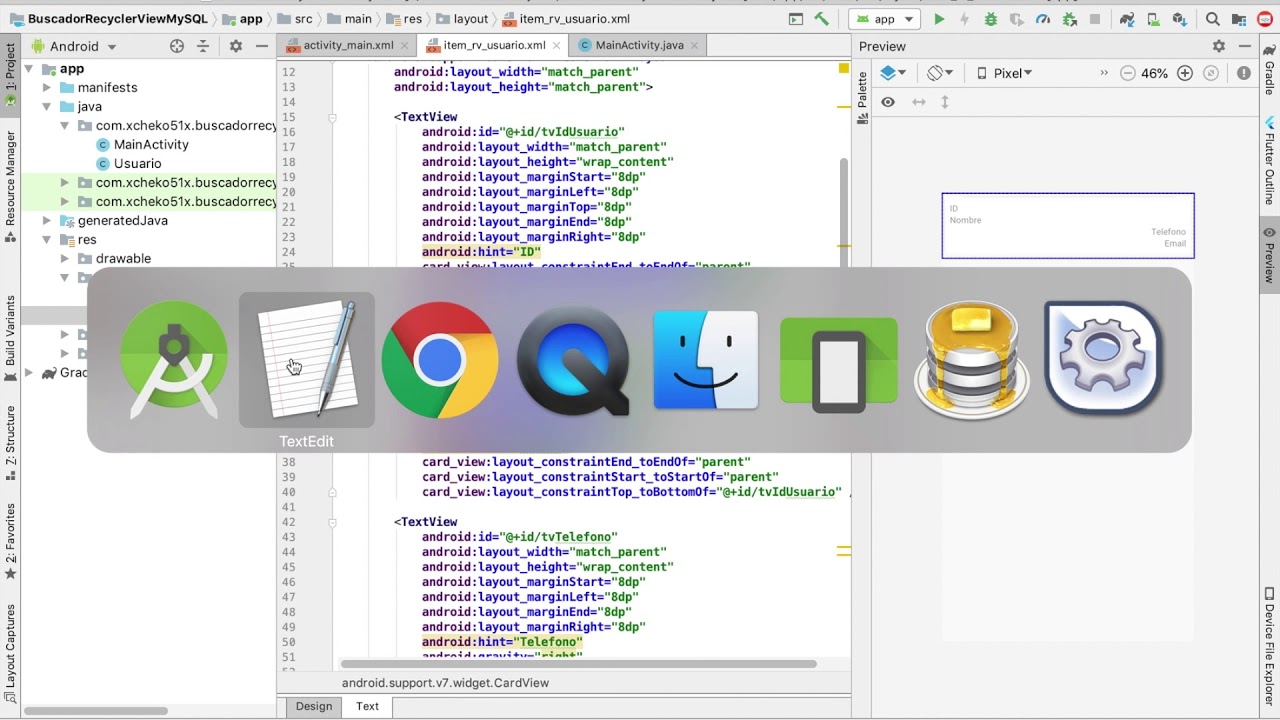The width and height of the screenshot is (1280, 720).
Task: Switch to Finder in the app switcher
Action: pyautogui.click(x=706, y=360)
